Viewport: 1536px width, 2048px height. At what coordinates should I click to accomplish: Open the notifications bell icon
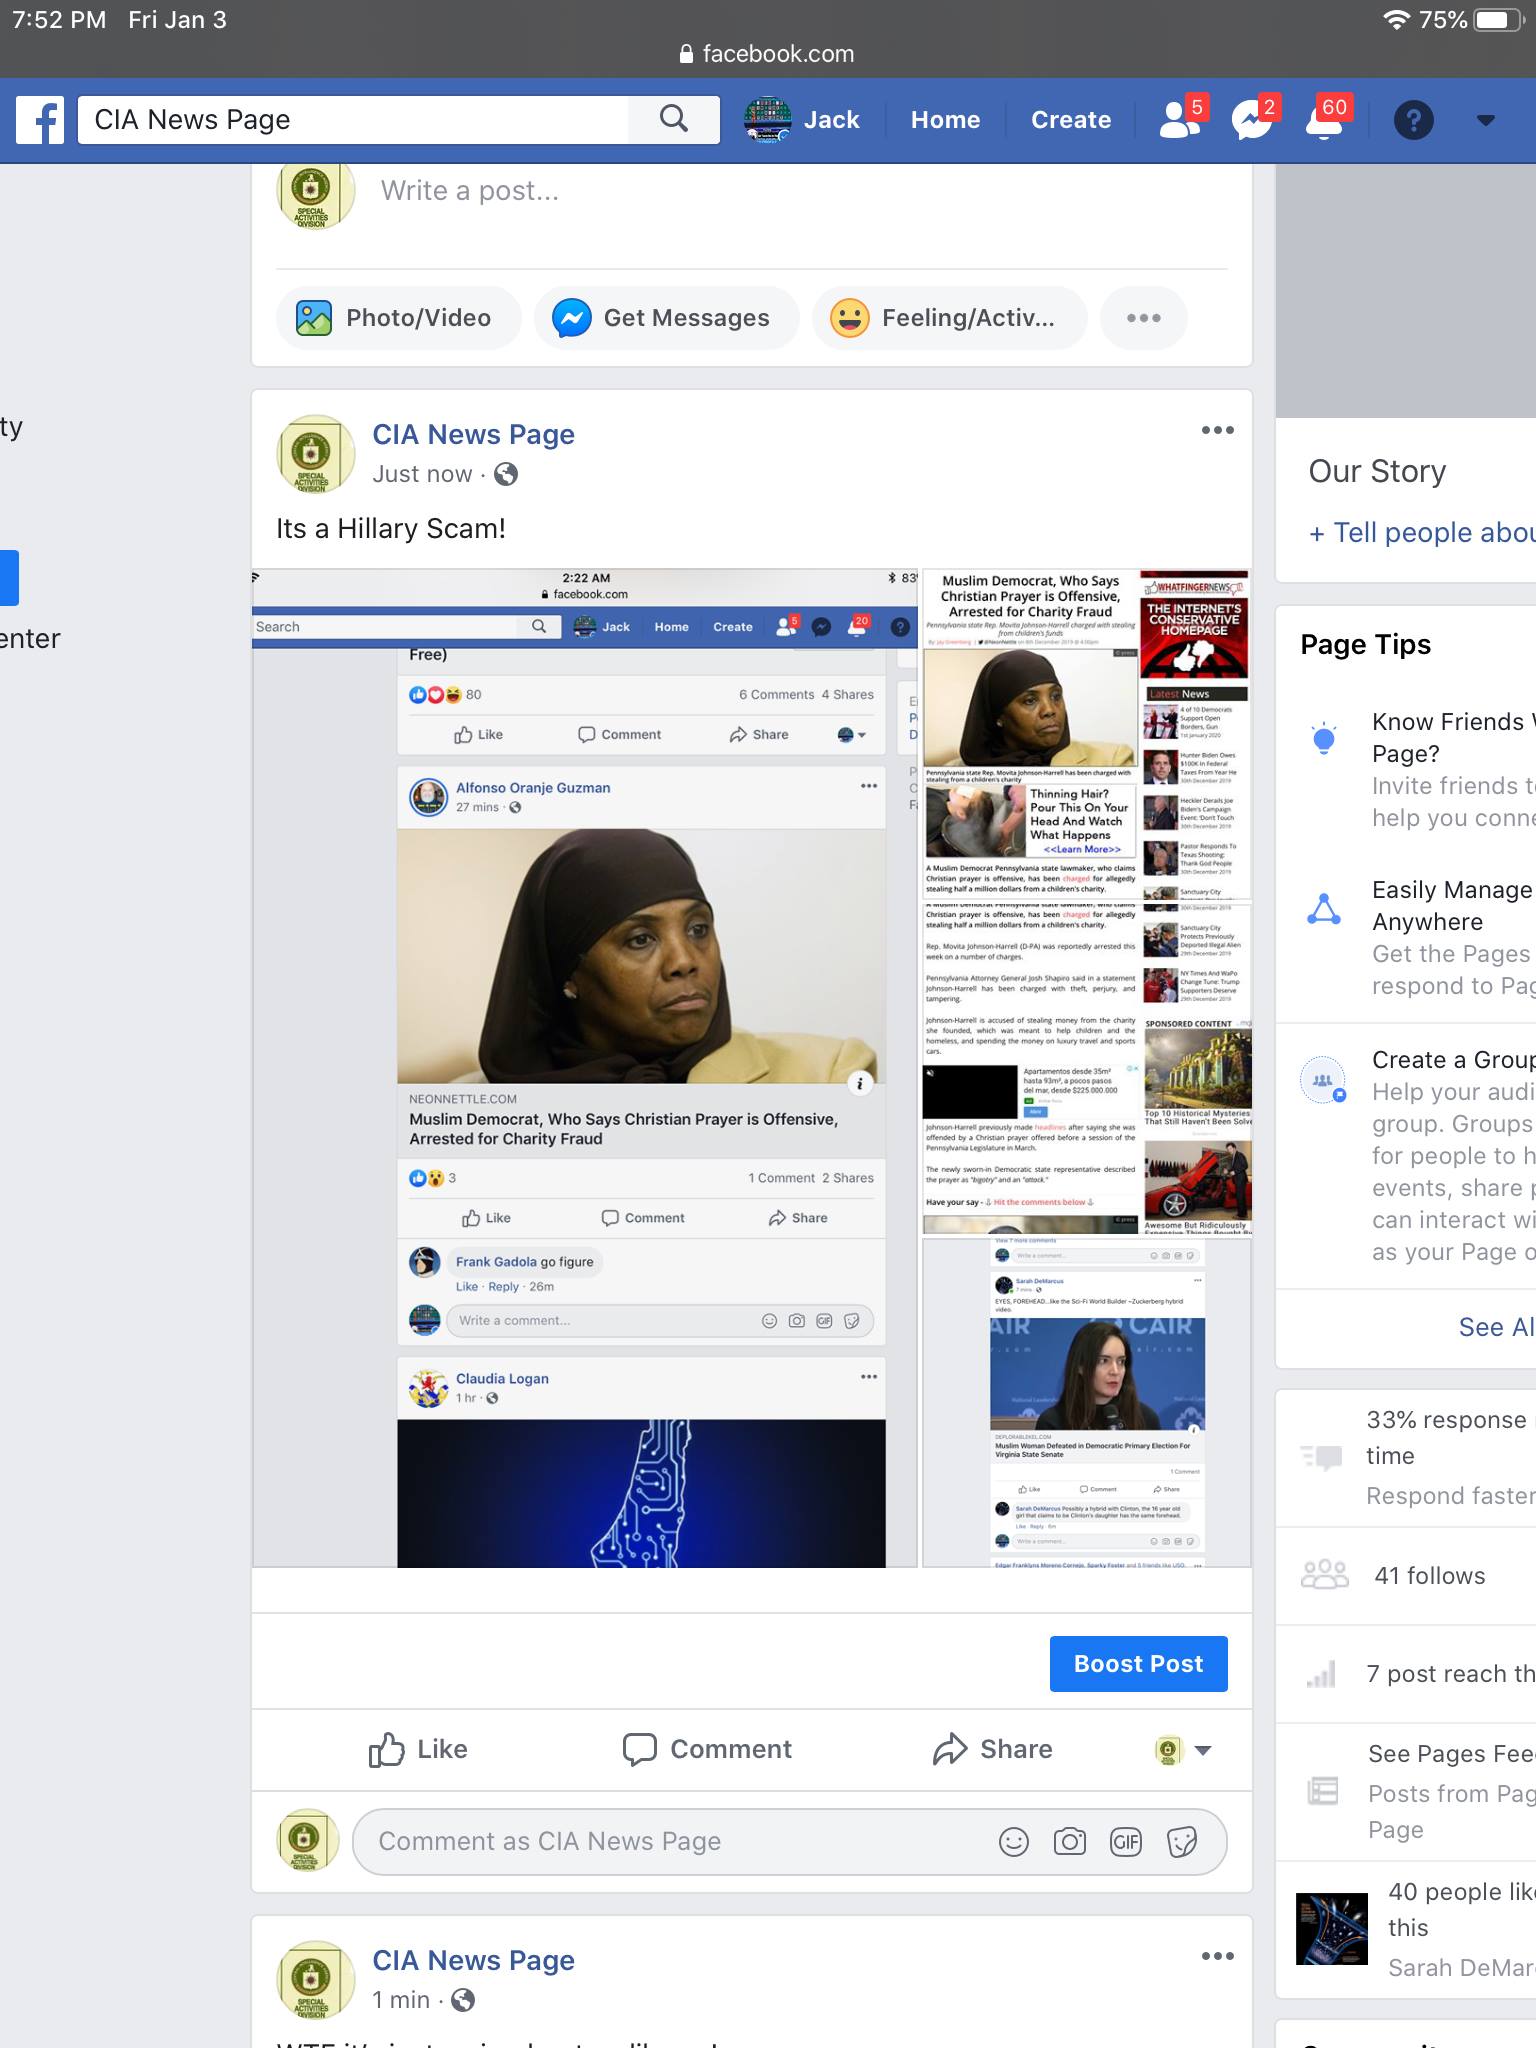(1324, 120)
